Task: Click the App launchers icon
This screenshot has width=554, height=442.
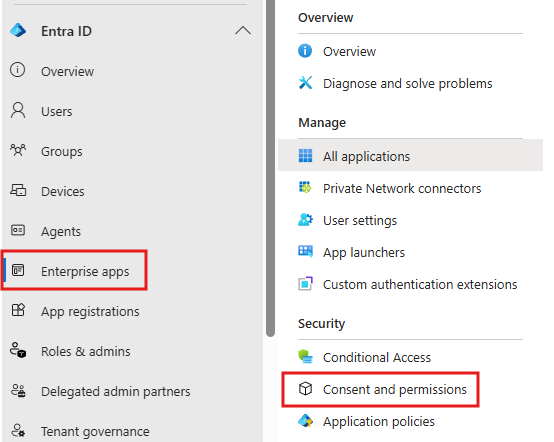Action: tap(305, 252)
